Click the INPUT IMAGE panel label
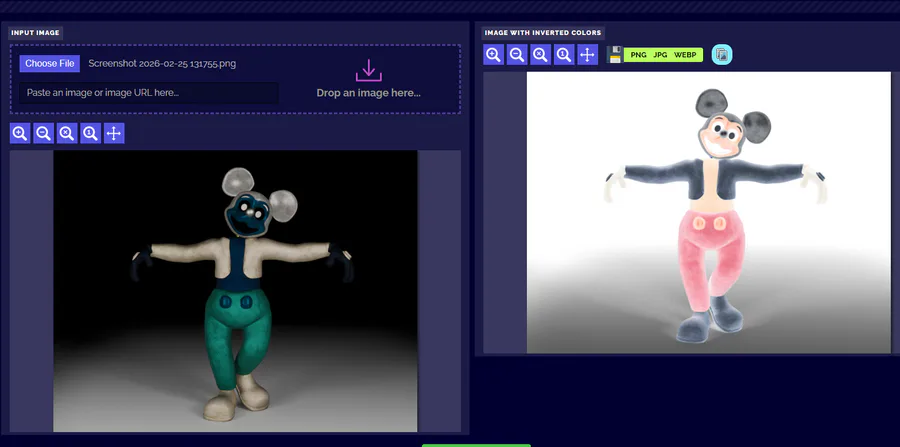Image resolution: width=900 pixels, height=447 pixels. tap(35, 33)
